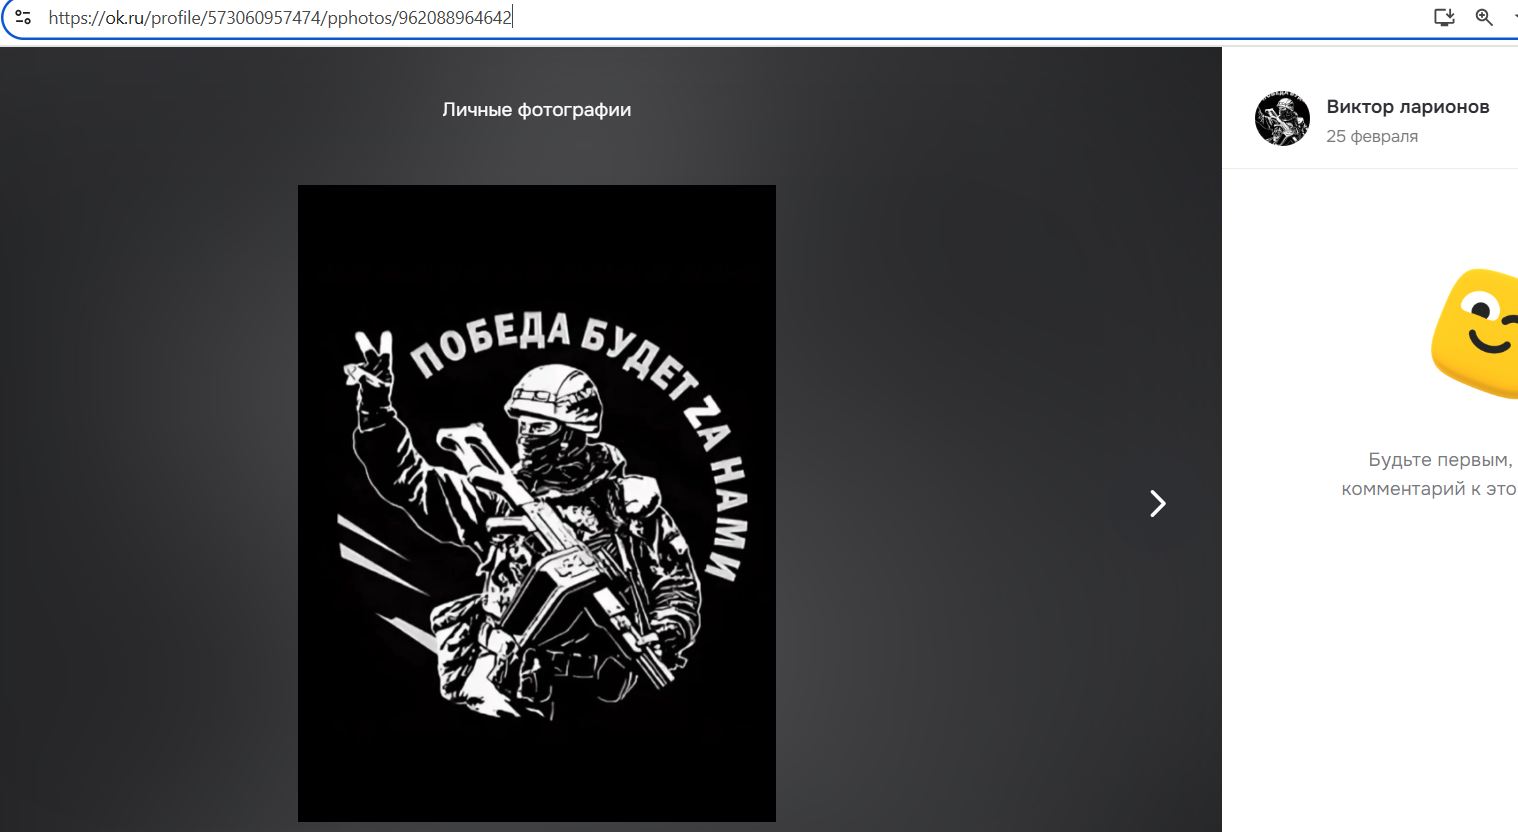Open the Виктор ларионов profile name link
Viewport: 1518px width, 832px height.
[x=1407, y=107]
